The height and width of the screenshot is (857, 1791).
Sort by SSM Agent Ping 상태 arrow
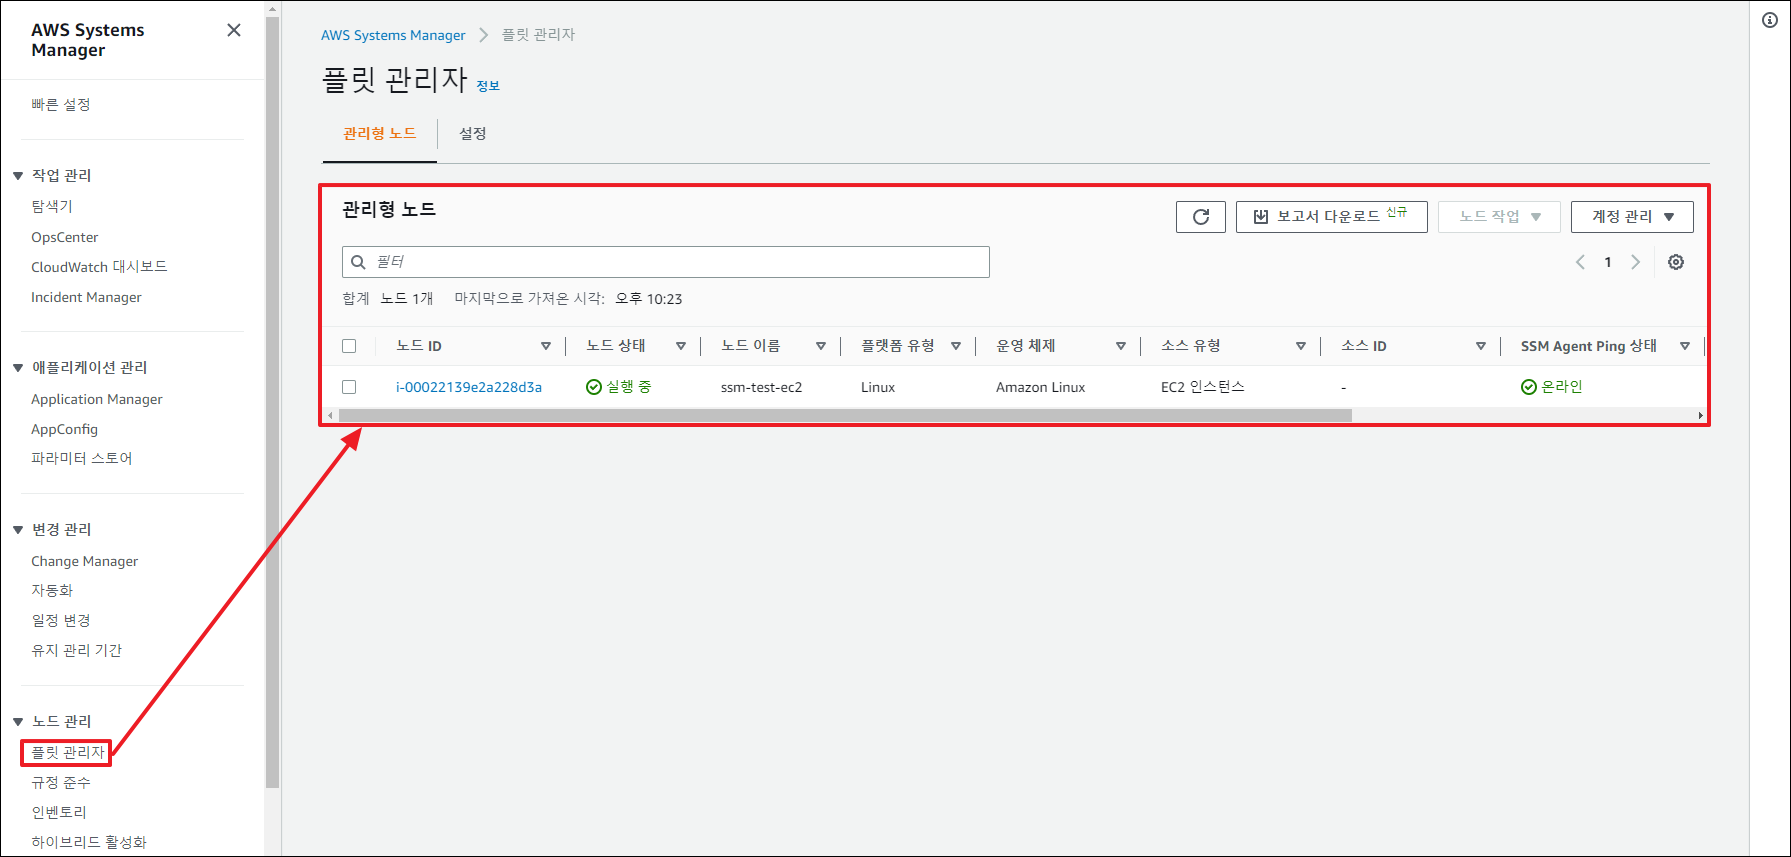point(1685,346)
